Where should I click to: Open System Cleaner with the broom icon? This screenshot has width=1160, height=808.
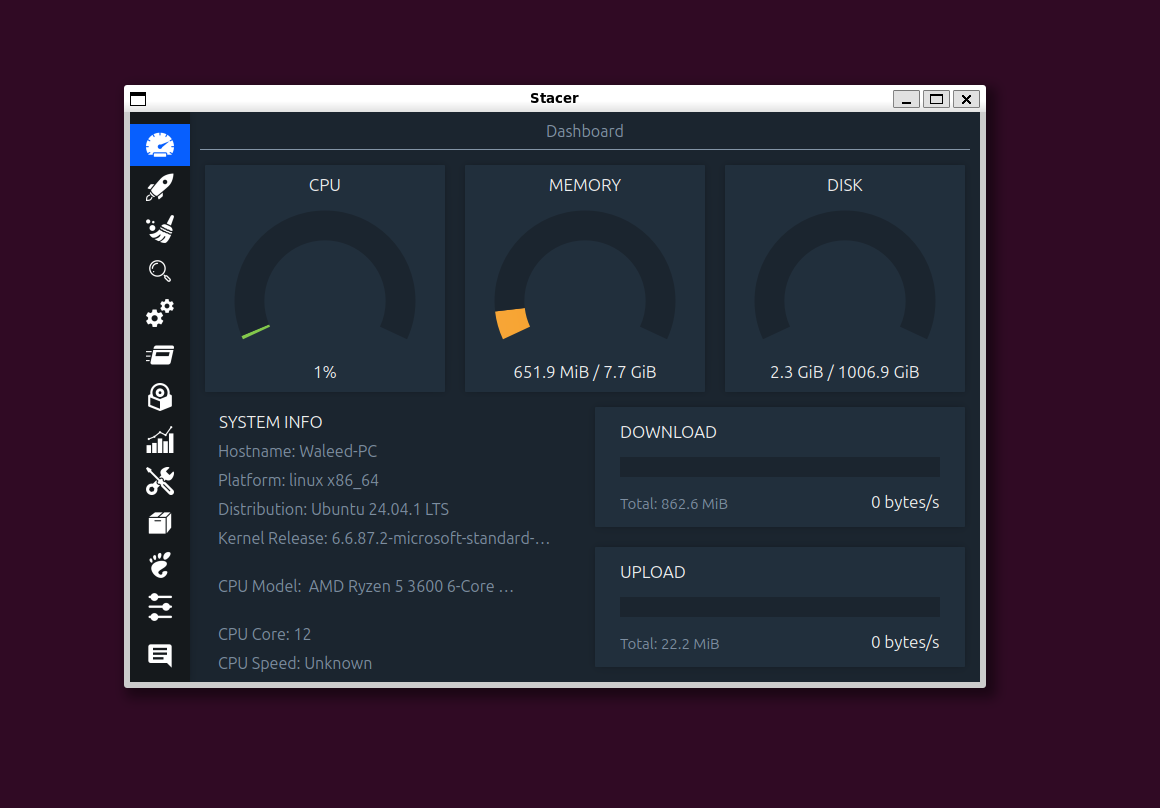pyautogui.click(x=160, y=228)
